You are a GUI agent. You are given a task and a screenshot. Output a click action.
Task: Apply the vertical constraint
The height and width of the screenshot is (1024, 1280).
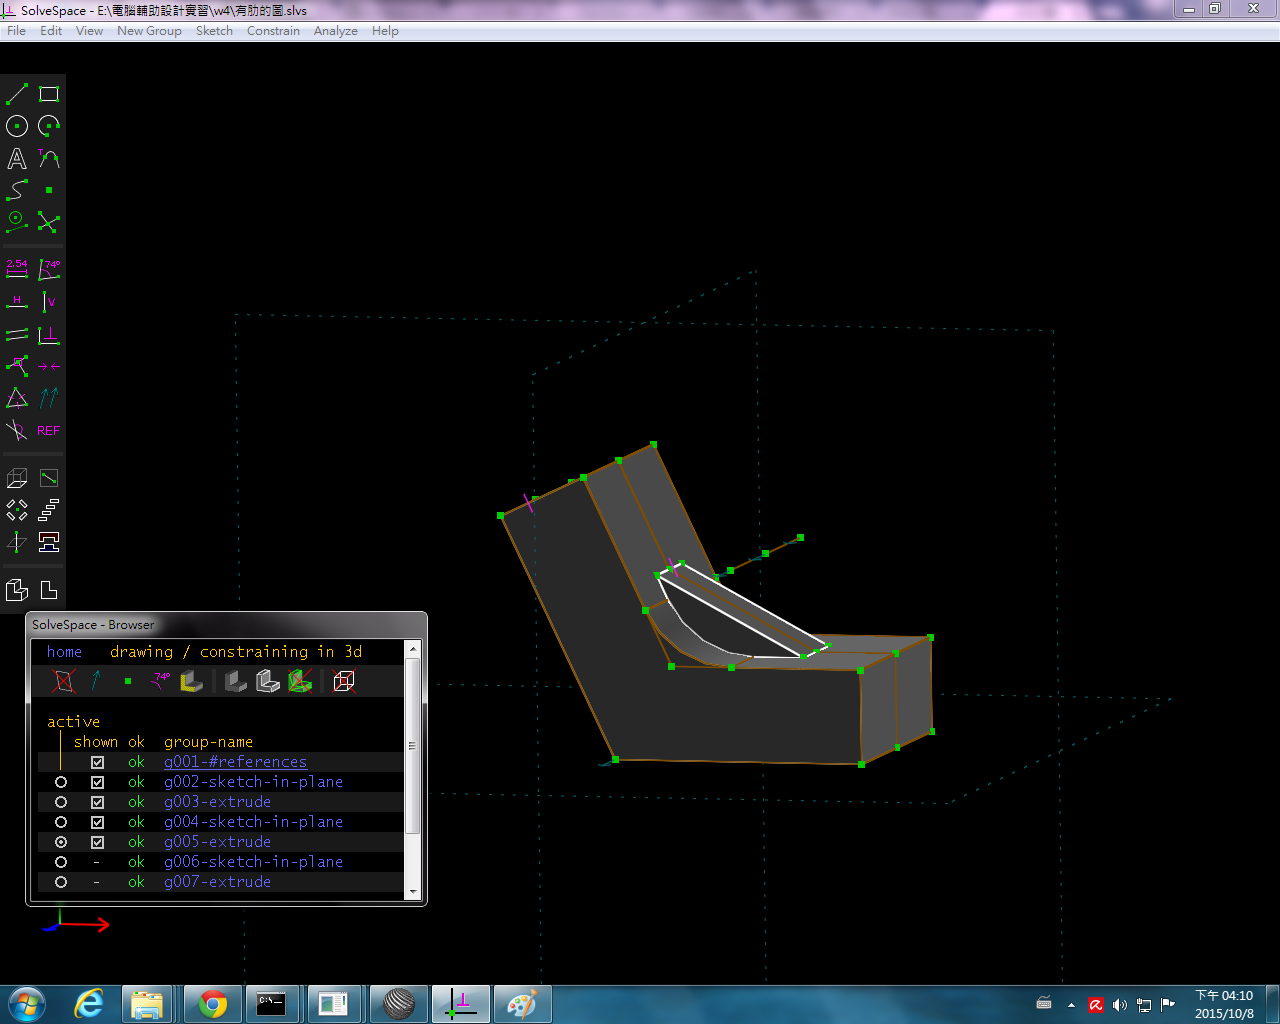coord(49,302)
